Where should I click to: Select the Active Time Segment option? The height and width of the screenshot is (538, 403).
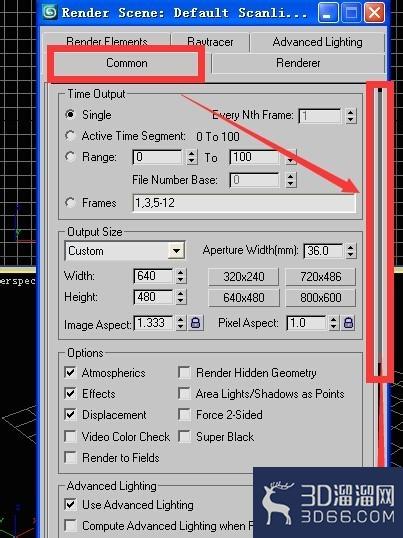pos(70,136)
